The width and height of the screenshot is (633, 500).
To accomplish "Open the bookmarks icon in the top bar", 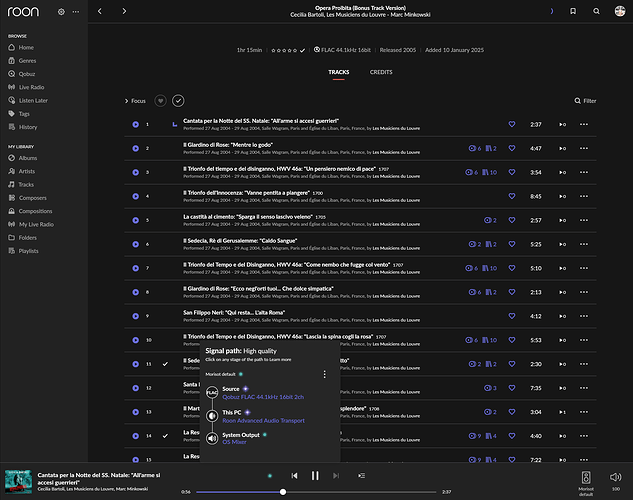I will (573, 11).
